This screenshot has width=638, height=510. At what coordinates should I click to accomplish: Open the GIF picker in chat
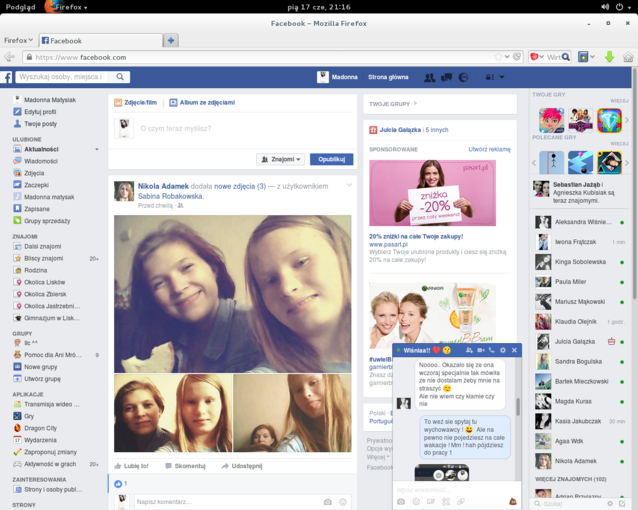pos(432,501)
